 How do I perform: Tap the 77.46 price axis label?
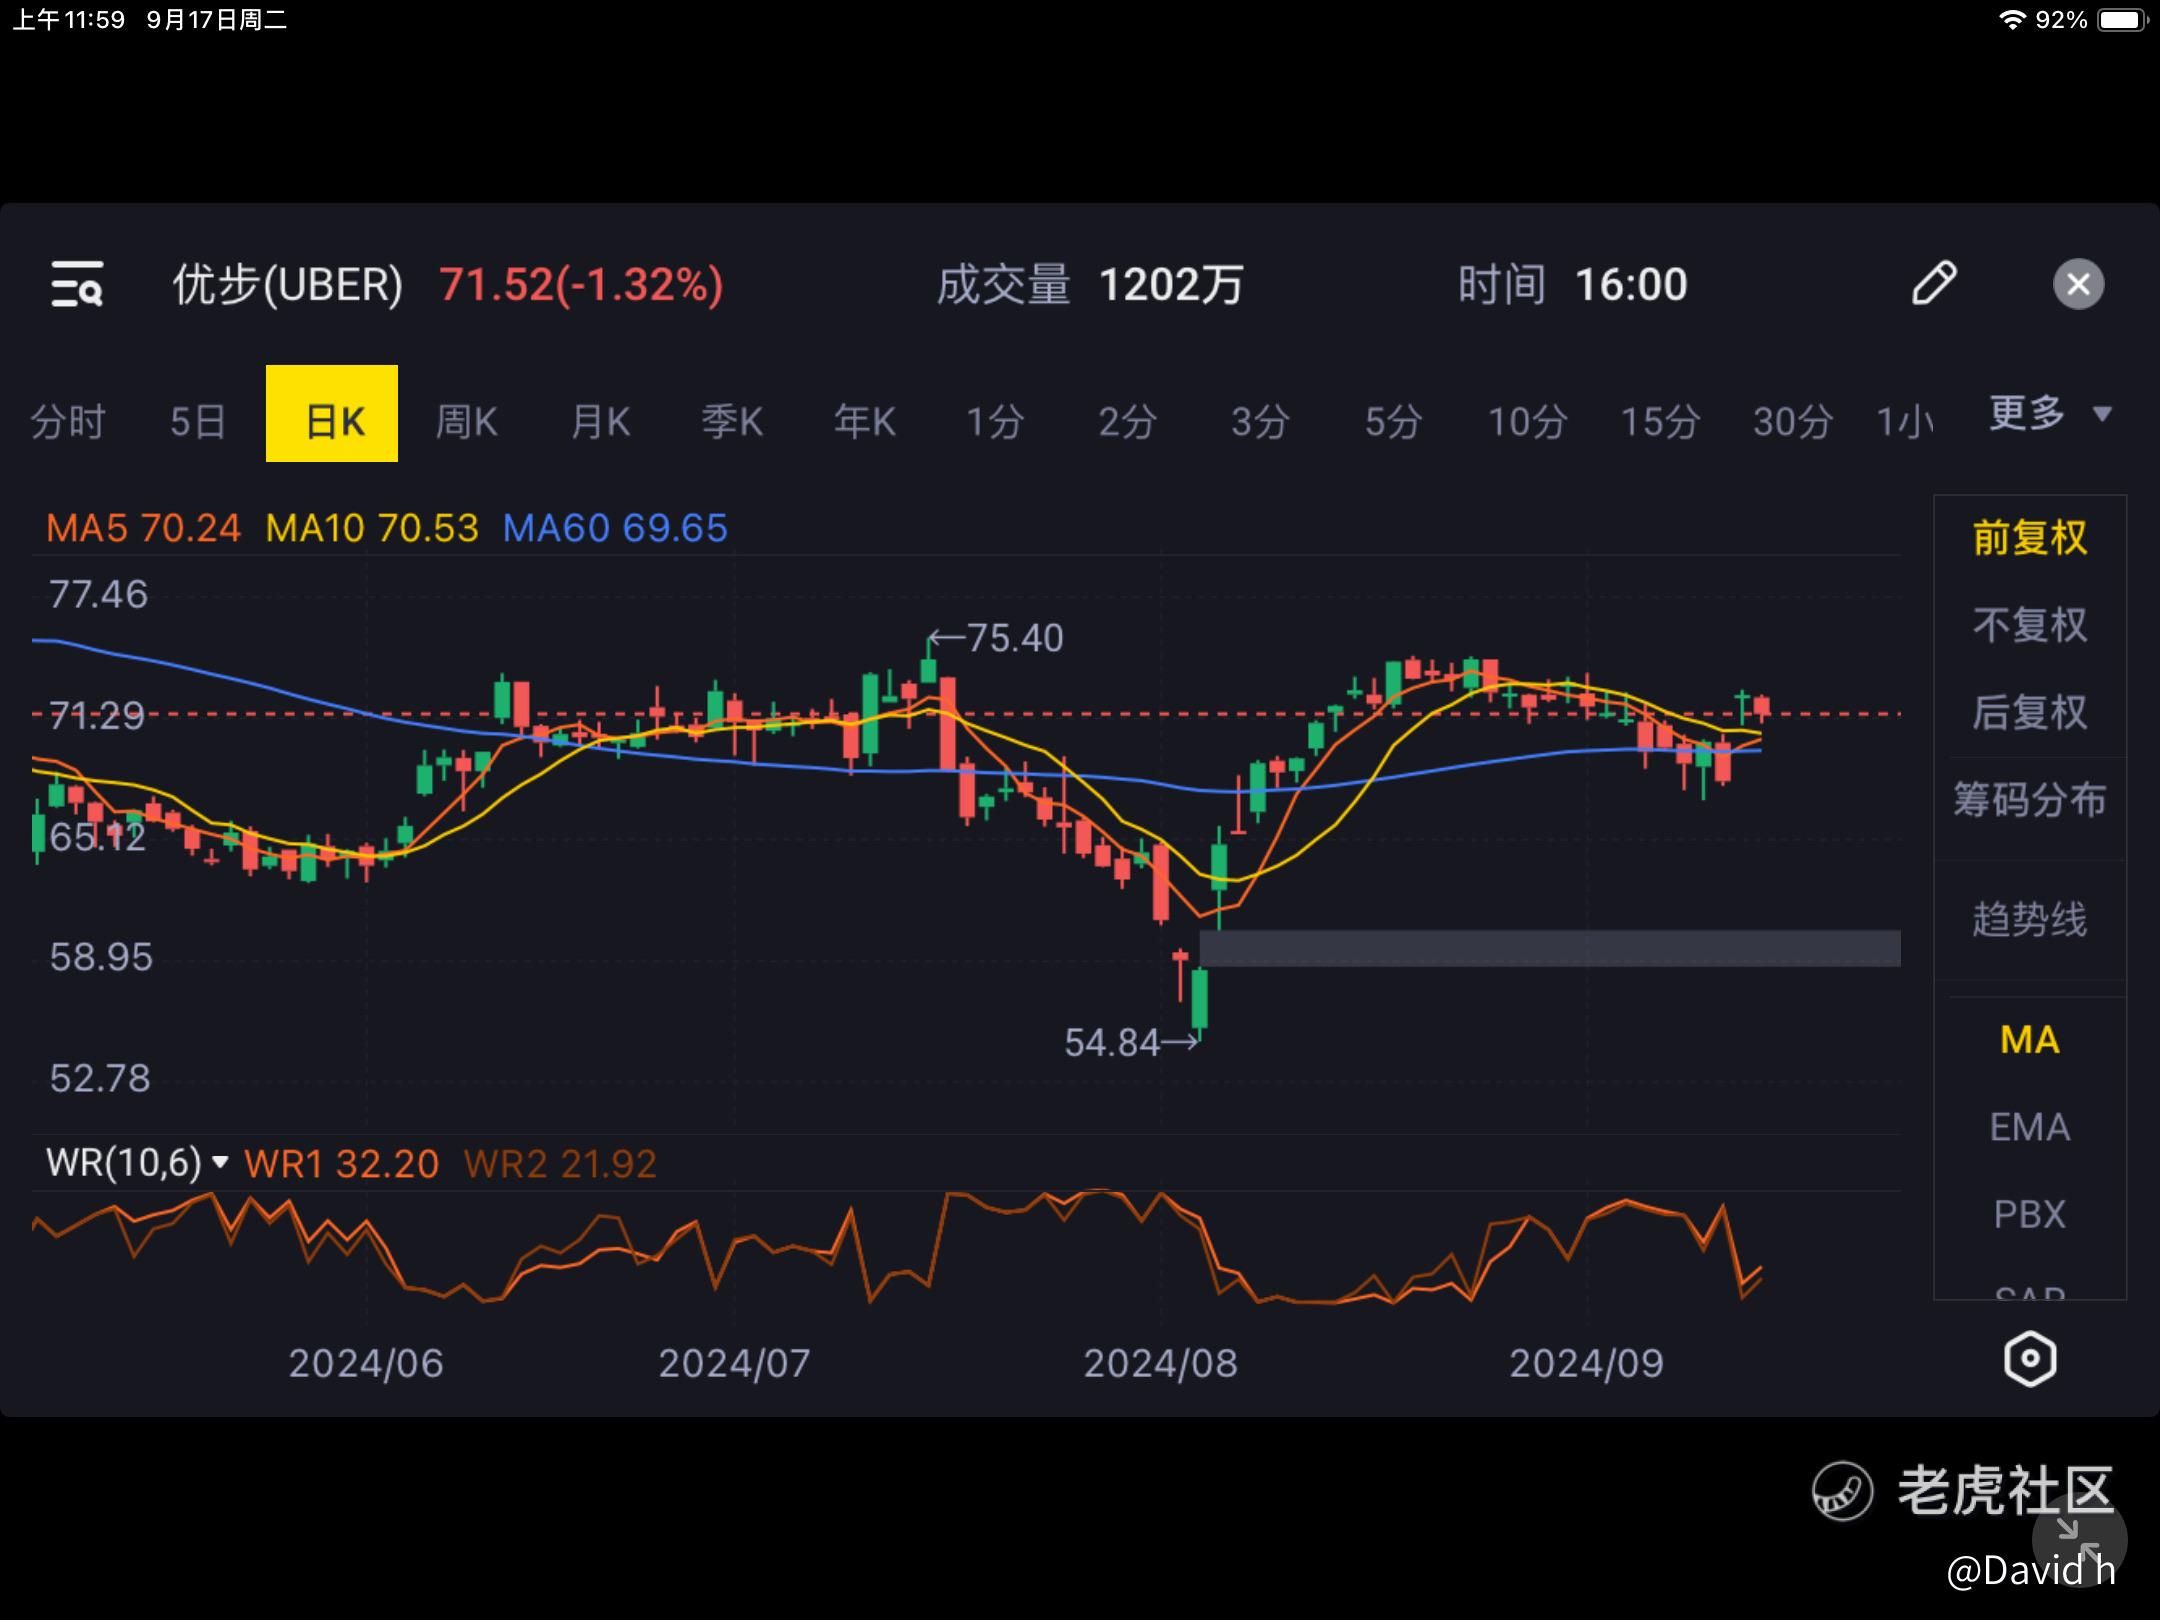[x=98, y=595]
